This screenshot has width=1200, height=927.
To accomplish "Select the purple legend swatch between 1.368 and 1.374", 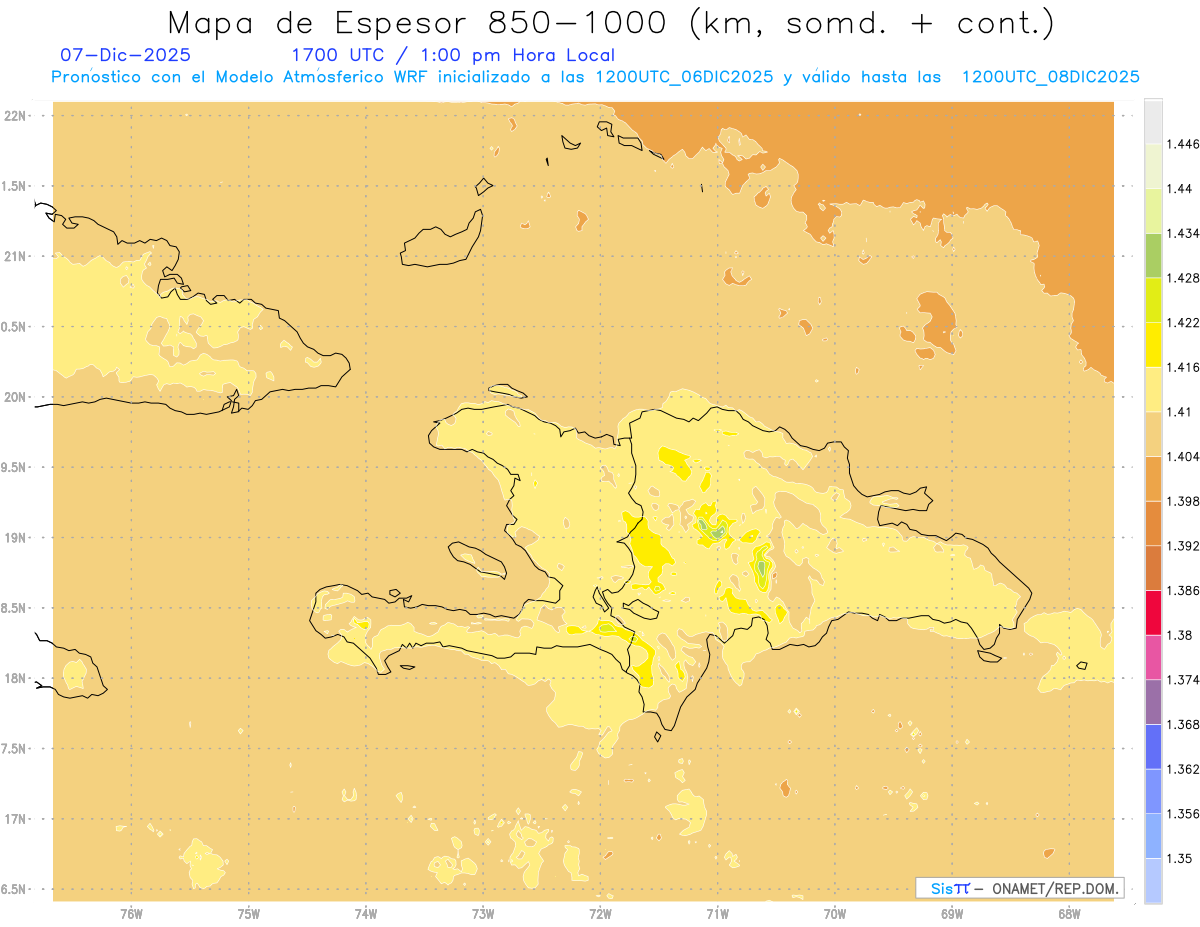I will tap(1153, 701).
